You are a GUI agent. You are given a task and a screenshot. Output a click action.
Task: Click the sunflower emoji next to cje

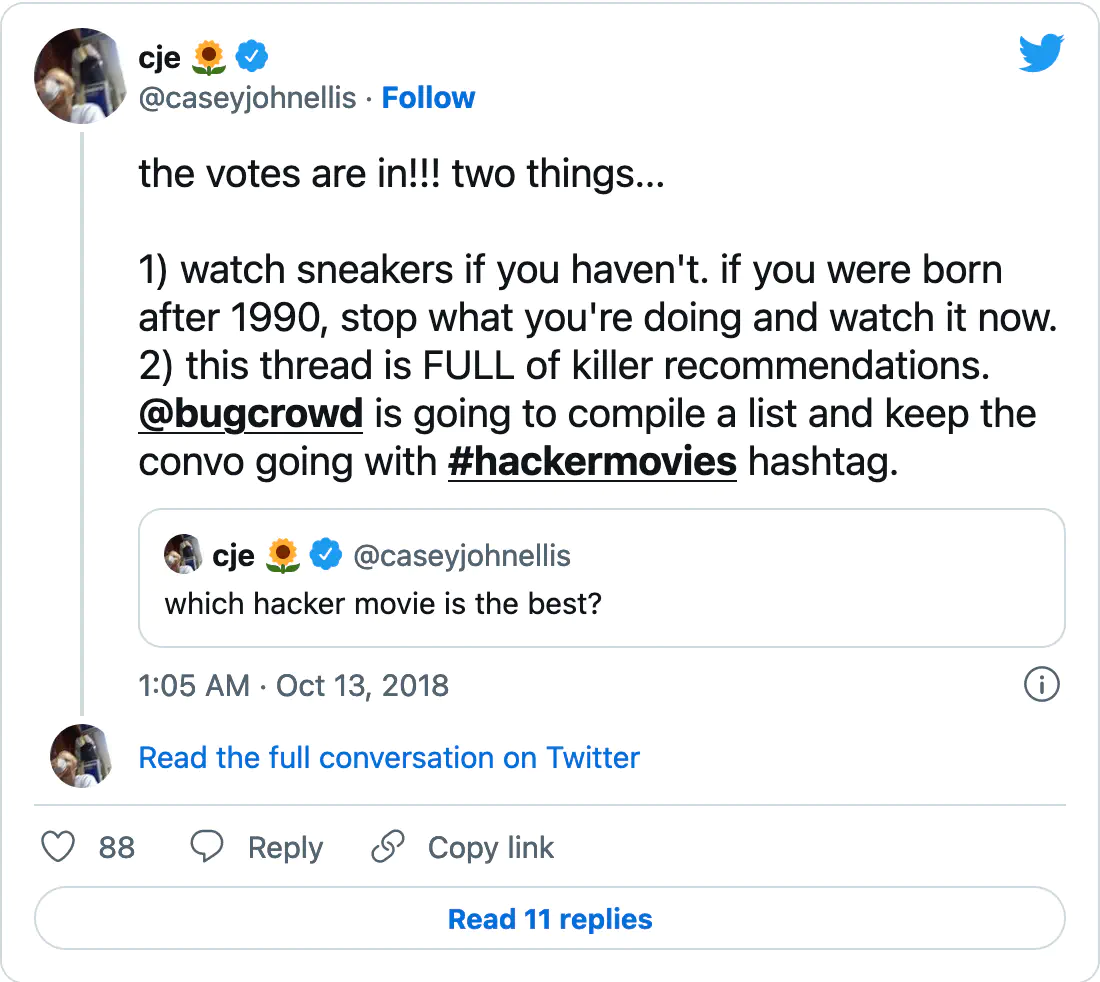point(210,58)
